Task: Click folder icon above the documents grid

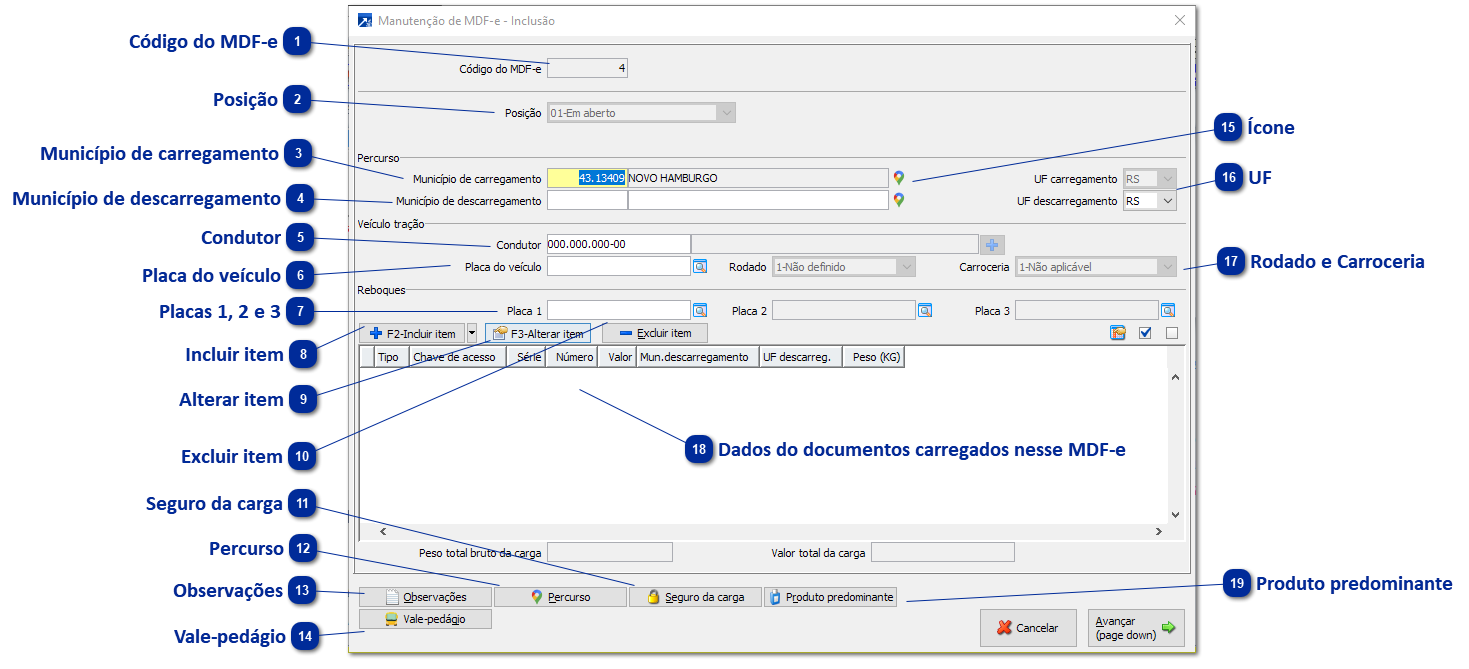Action: [x=1118, y=333]
